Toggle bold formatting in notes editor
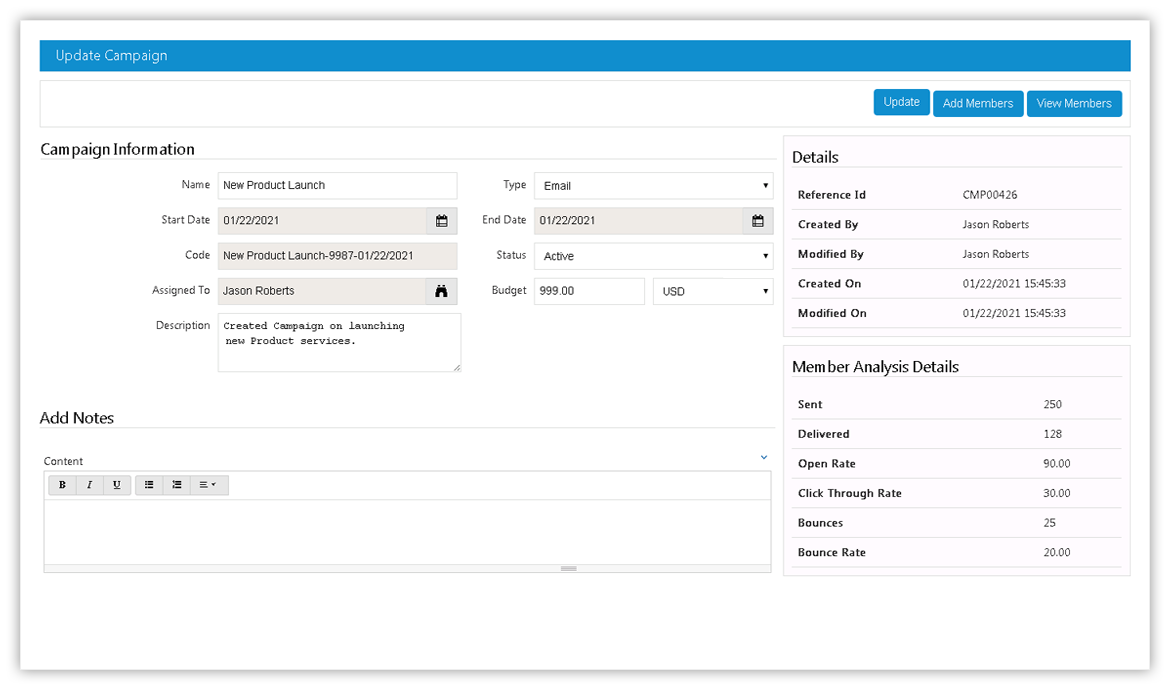 pos(62,485)
